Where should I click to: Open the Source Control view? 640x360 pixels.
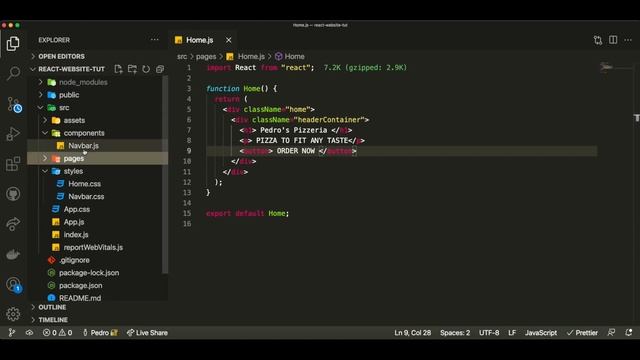(x=13, y=104)
